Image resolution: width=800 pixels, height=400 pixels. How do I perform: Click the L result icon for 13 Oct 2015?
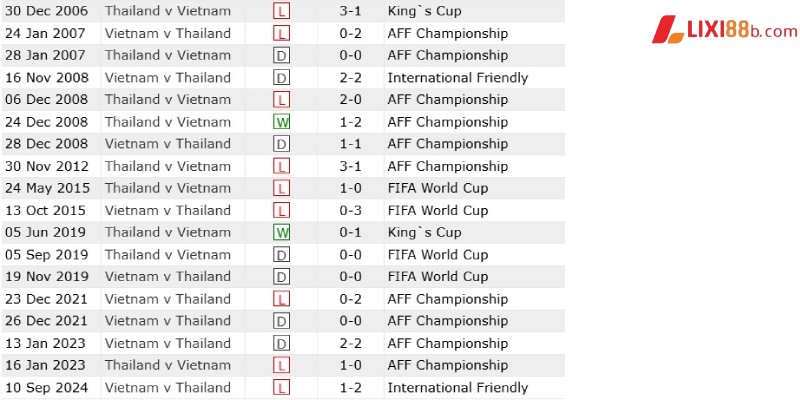coord(281,210)
